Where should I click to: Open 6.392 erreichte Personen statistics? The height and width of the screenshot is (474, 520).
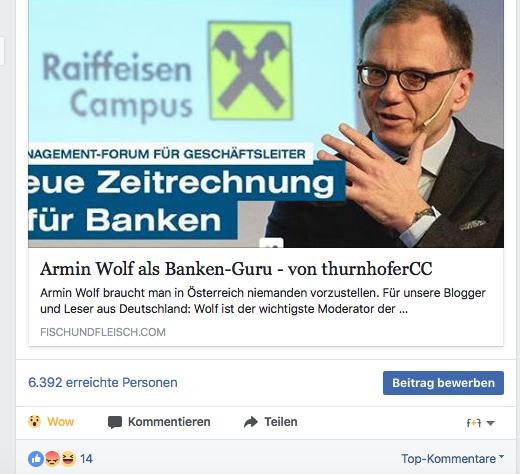click(103, 382)
